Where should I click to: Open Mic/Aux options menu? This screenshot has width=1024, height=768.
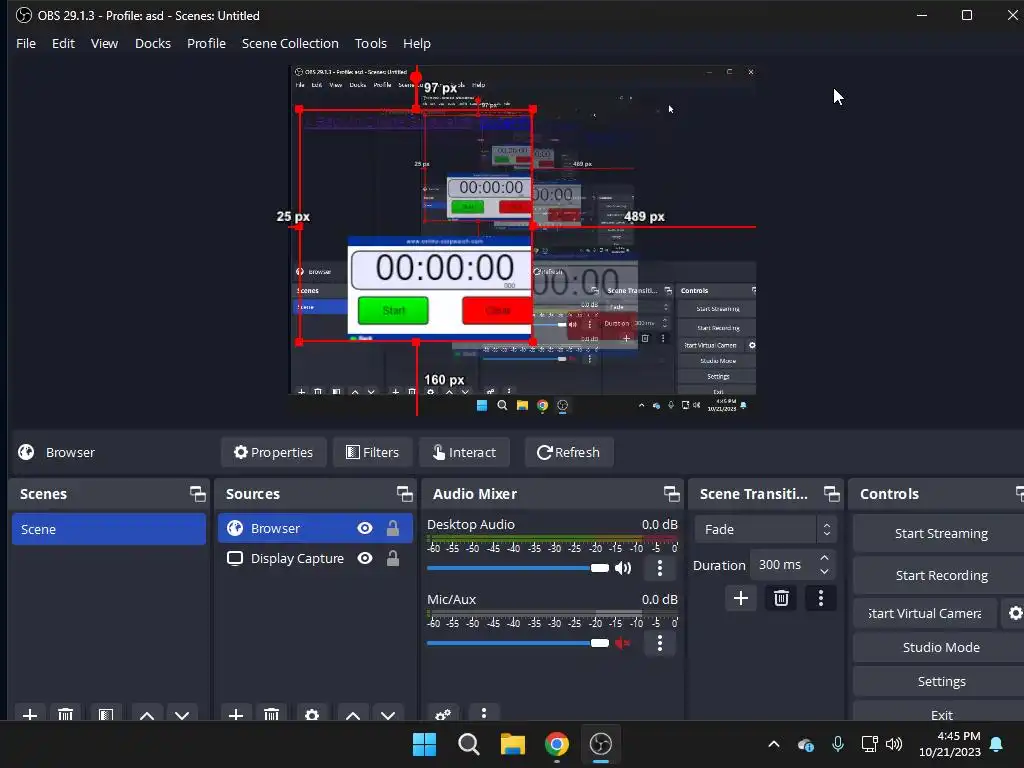[x=660, y=643]
